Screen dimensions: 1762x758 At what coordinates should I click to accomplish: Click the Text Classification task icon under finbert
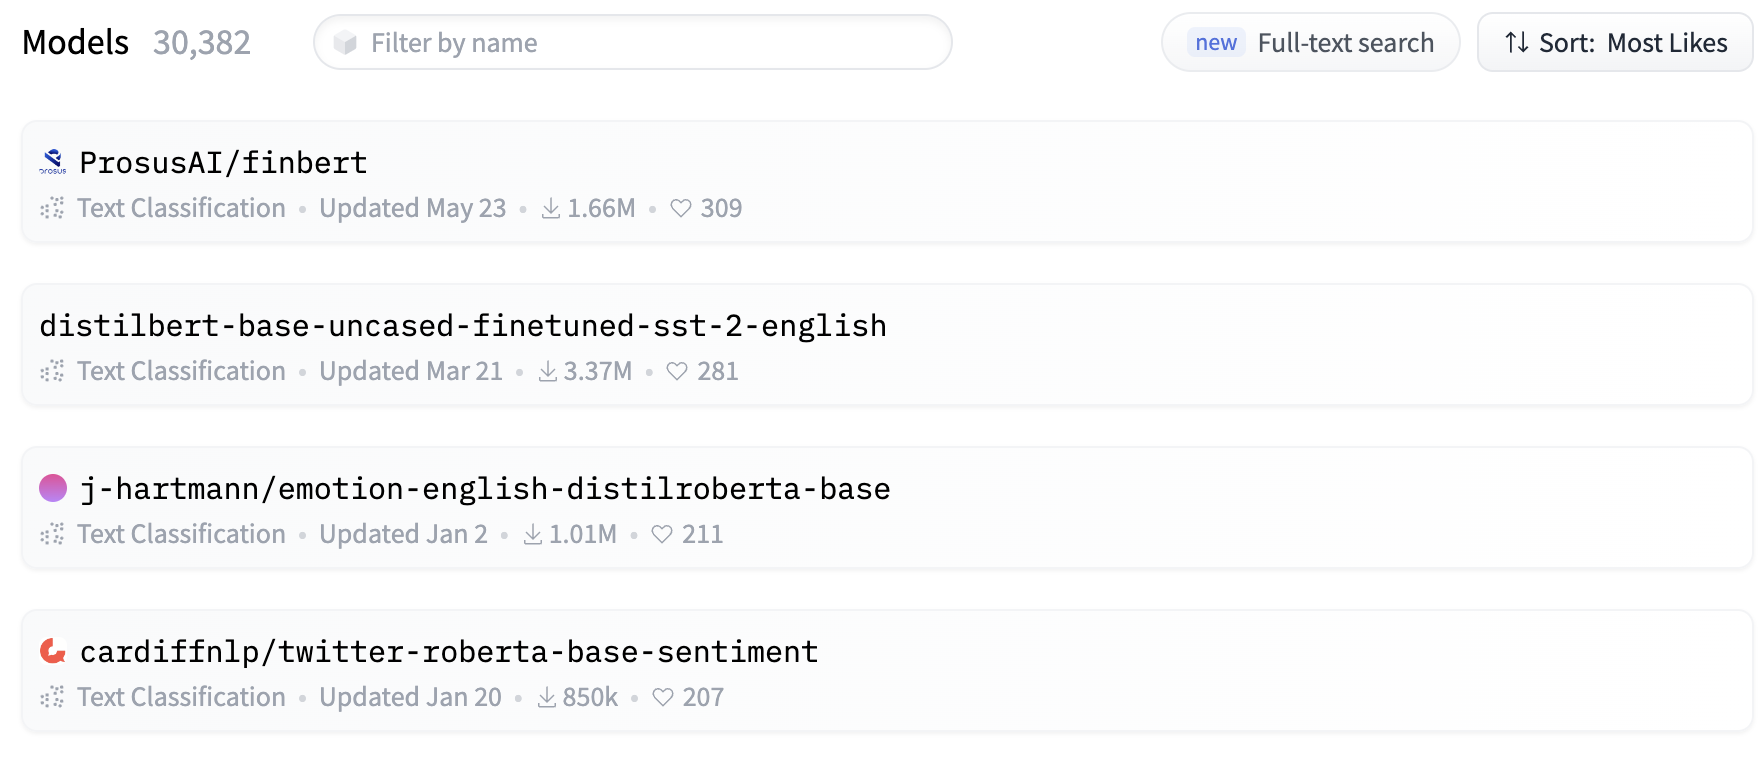pyautogui.click(x=52, y=208)
